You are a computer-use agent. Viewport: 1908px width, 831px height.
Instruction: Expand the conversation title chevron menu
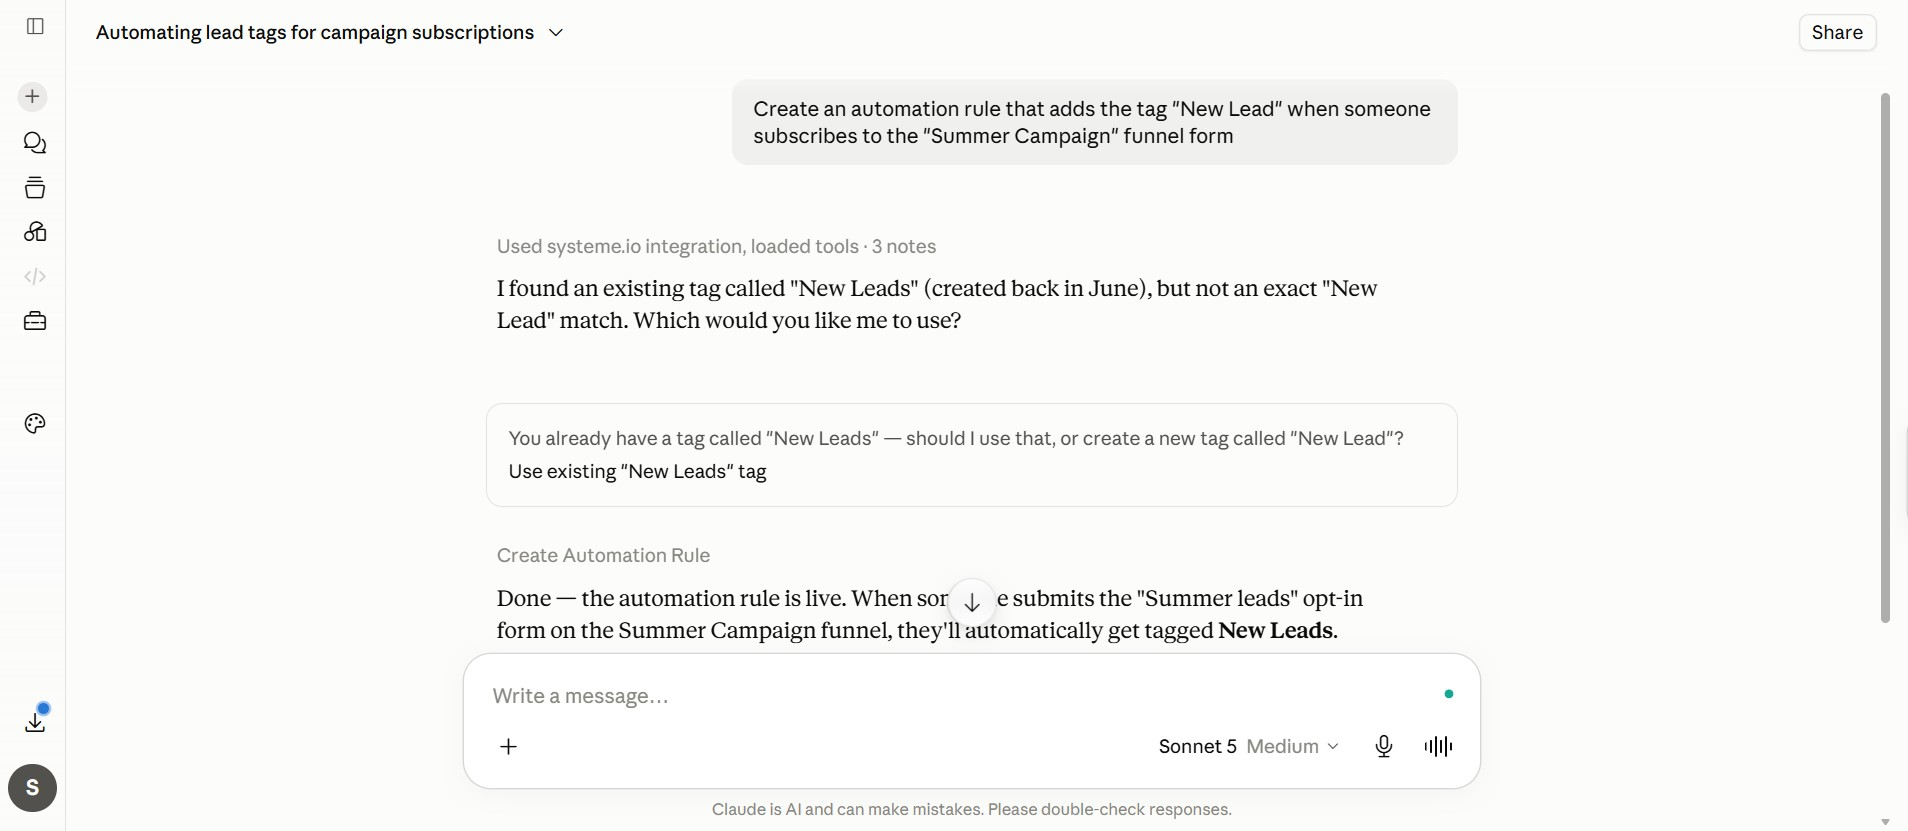(556, 33)
